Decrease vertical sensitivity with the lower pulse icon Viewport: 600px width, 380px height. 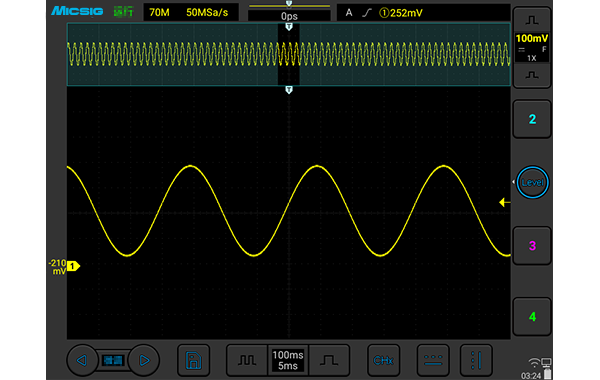(x=532, y=75)
